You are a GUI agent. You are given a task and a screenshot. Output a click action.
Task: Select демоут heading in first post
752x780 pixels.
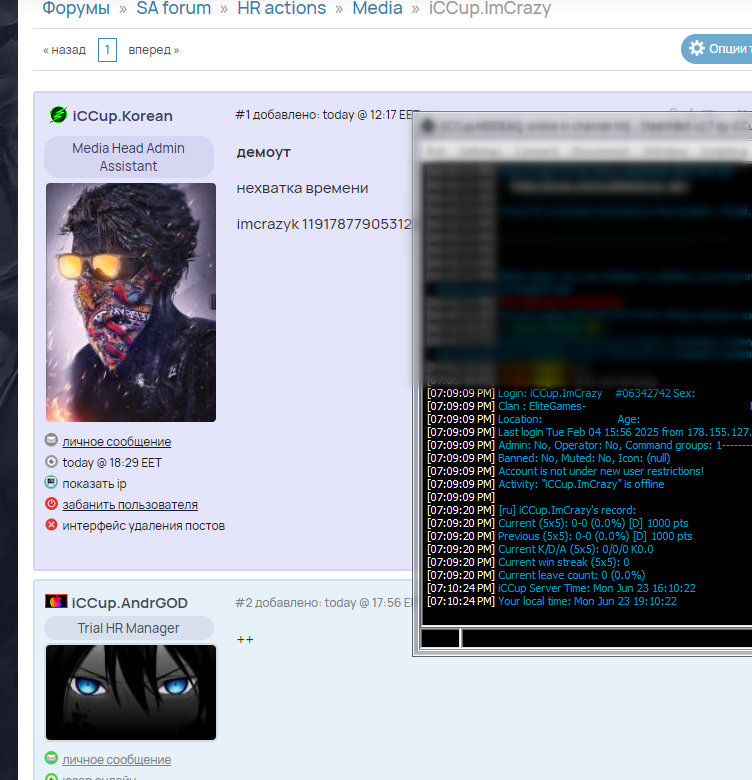(264, 152)
